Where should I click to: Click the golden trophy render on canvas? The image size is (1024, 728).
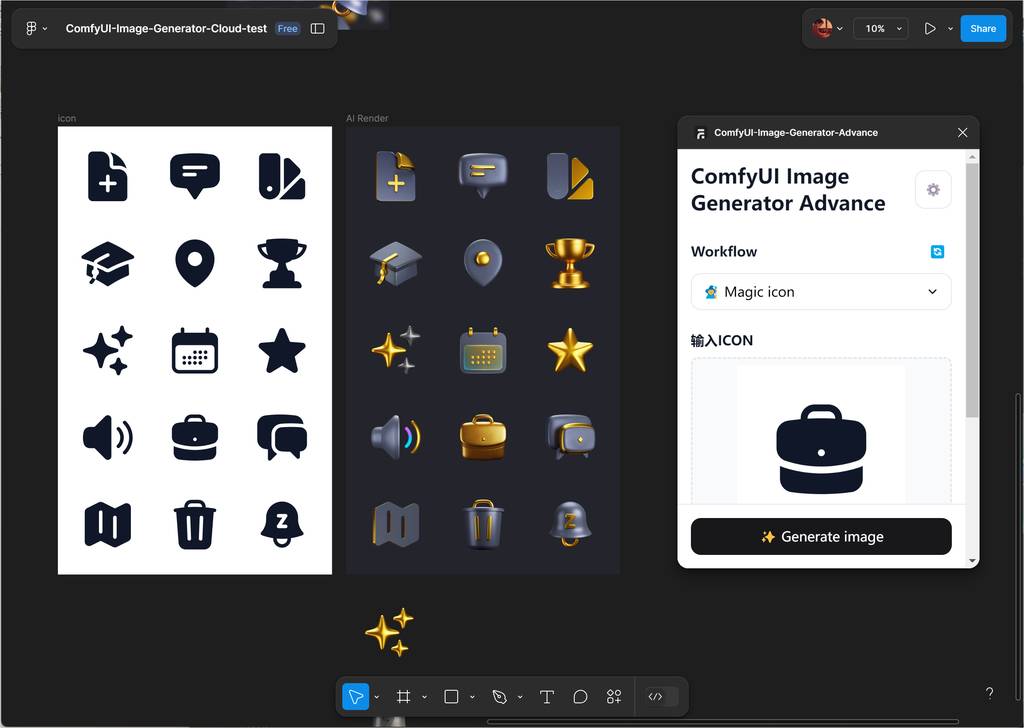[x=570, y=262]
